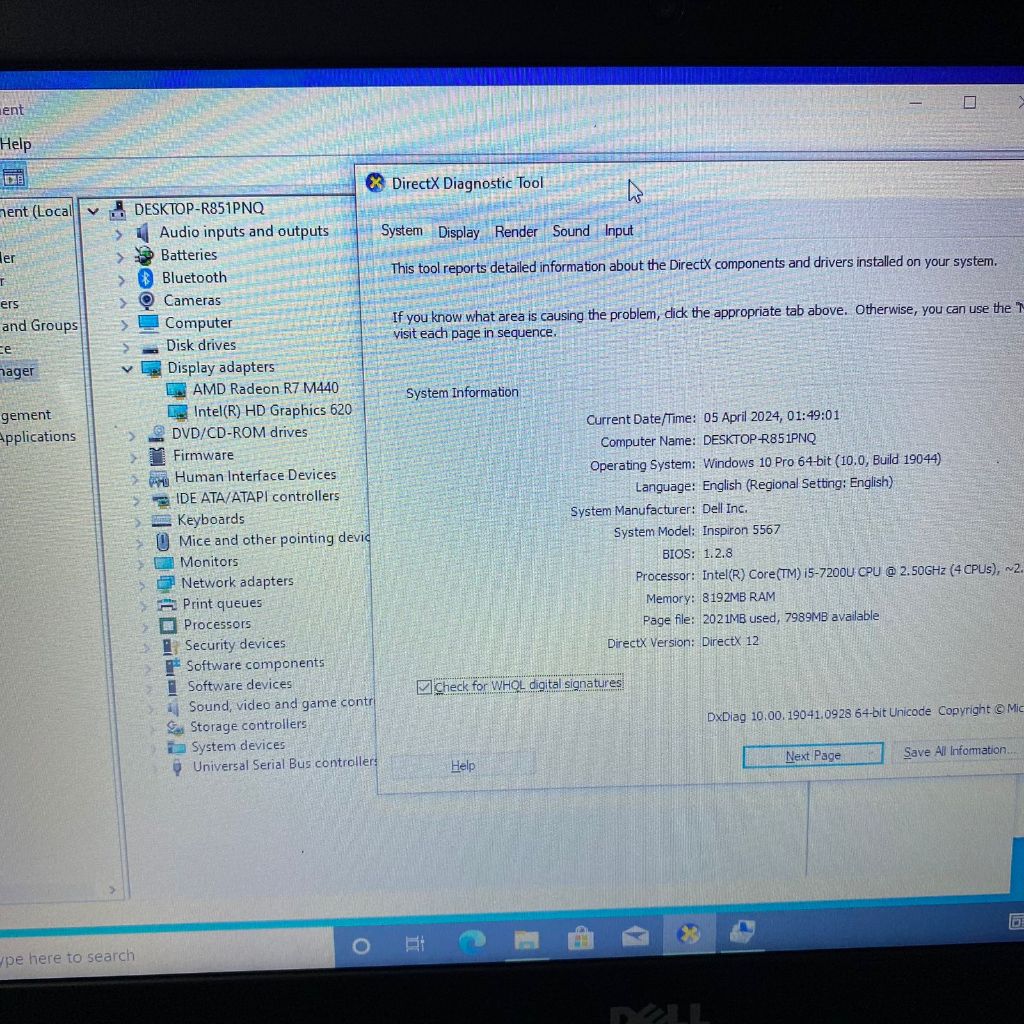Image resolution: width=1024 pixels, height=1024 pixels.
Task: Click the Display adapters category icon
Action: [152, 369]
